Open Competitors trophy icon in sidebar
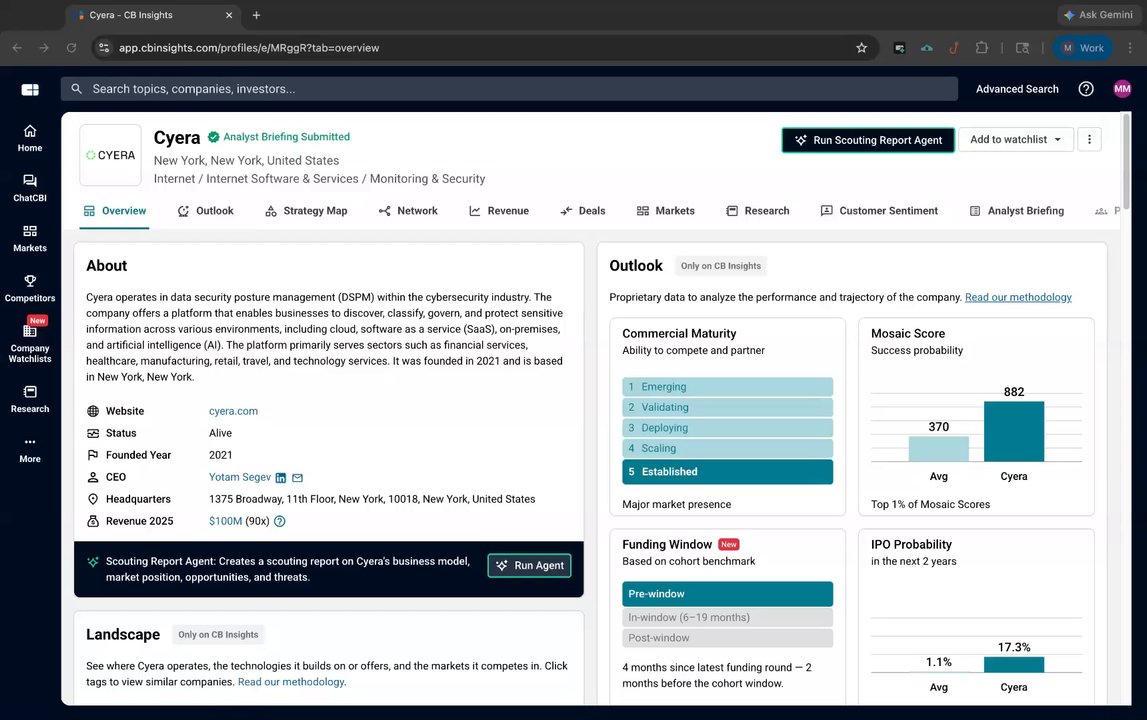Screen dimensions: 1147x720 30,281
